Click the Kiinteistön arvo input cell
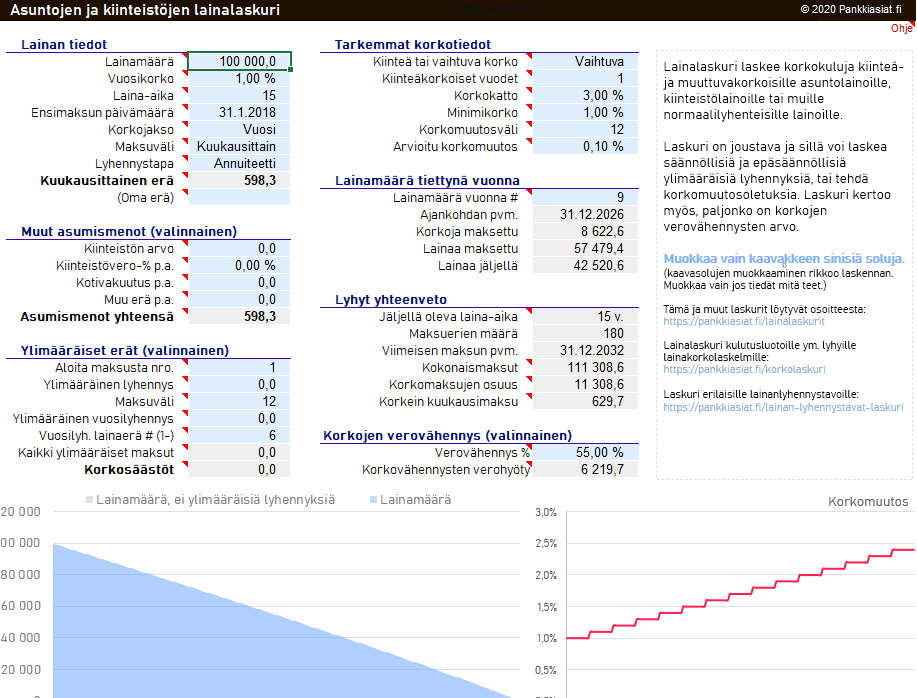The height and width of the screenshot is (698, 917). (239, 248)
